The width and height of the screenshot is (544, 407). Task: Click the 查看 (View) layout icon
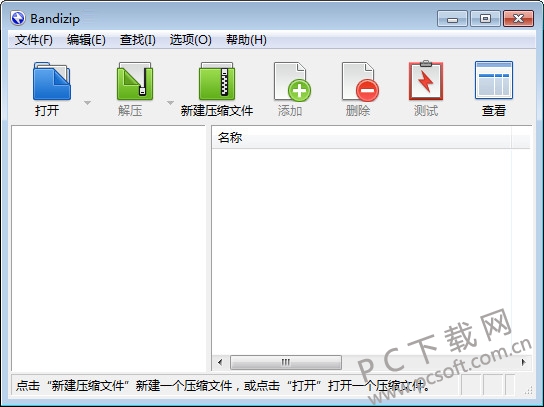click(494, 80)
